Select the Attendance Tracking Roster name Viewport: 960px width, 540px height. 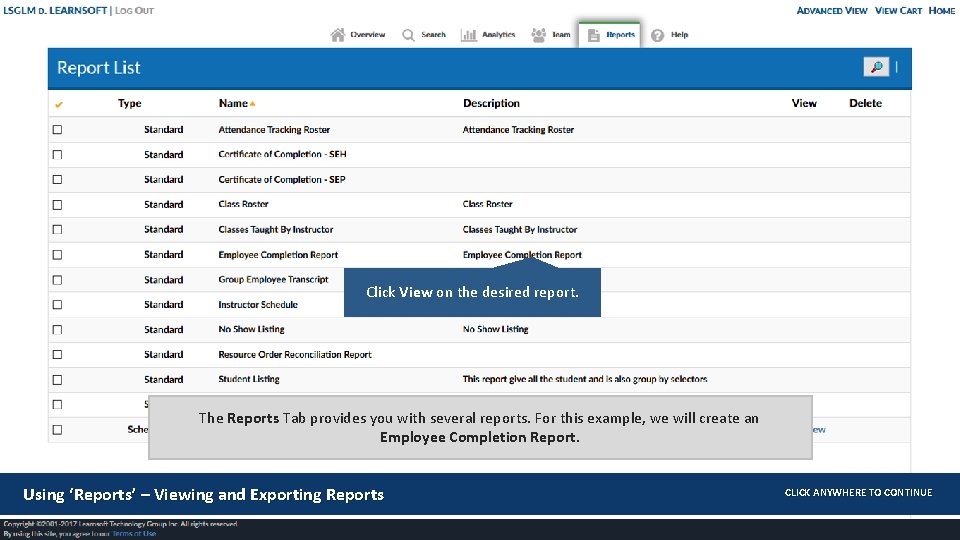click(x=274, y=130)
